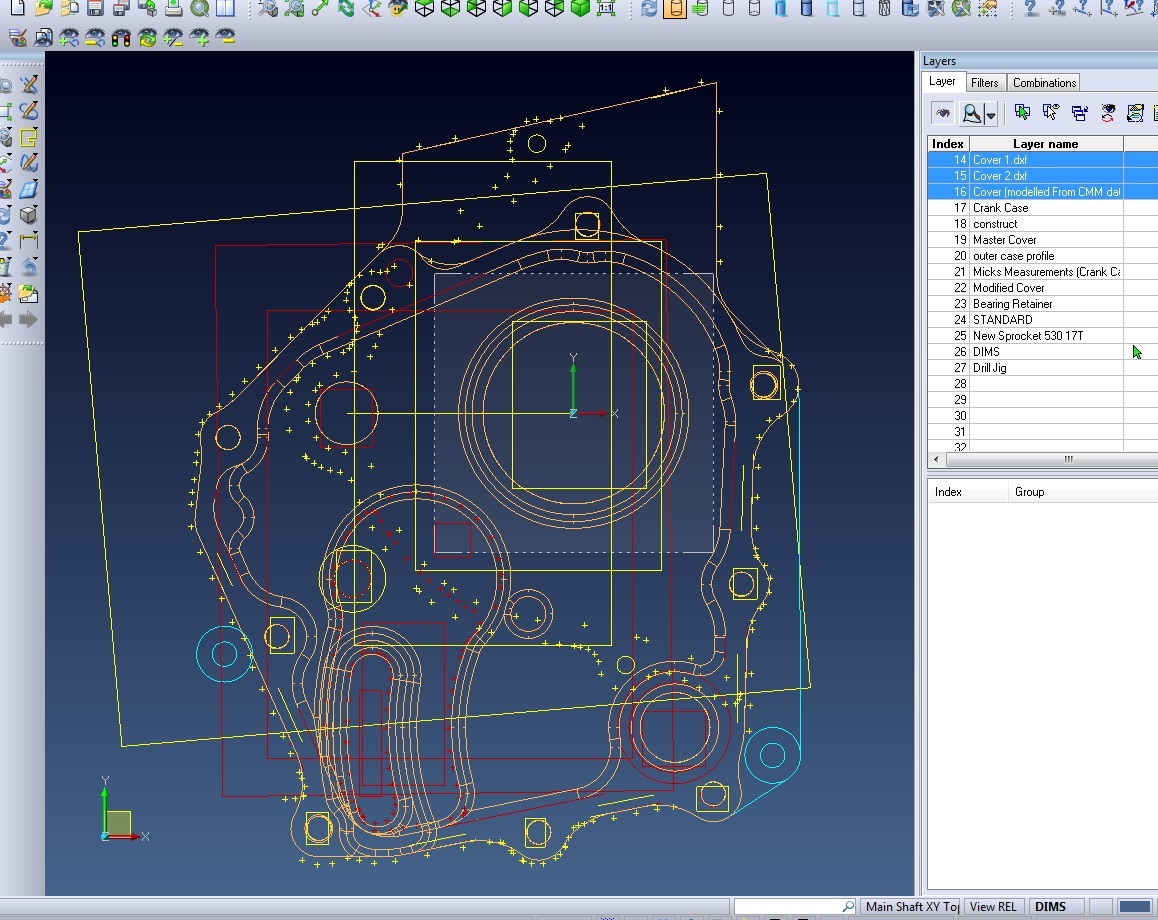Open the magnifier search dropdown arrow
The image size is (1158, 920).
tap(990, 114)
